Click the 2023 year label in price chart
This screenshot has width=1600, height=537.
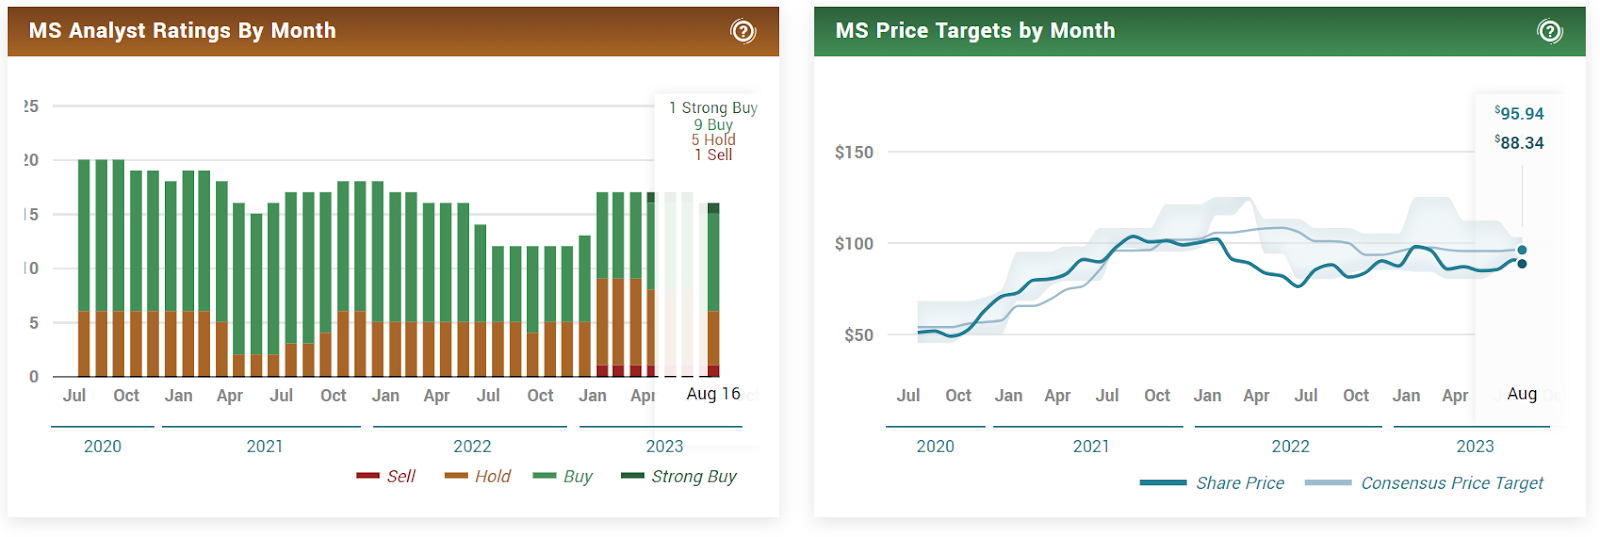(1475, 446)
